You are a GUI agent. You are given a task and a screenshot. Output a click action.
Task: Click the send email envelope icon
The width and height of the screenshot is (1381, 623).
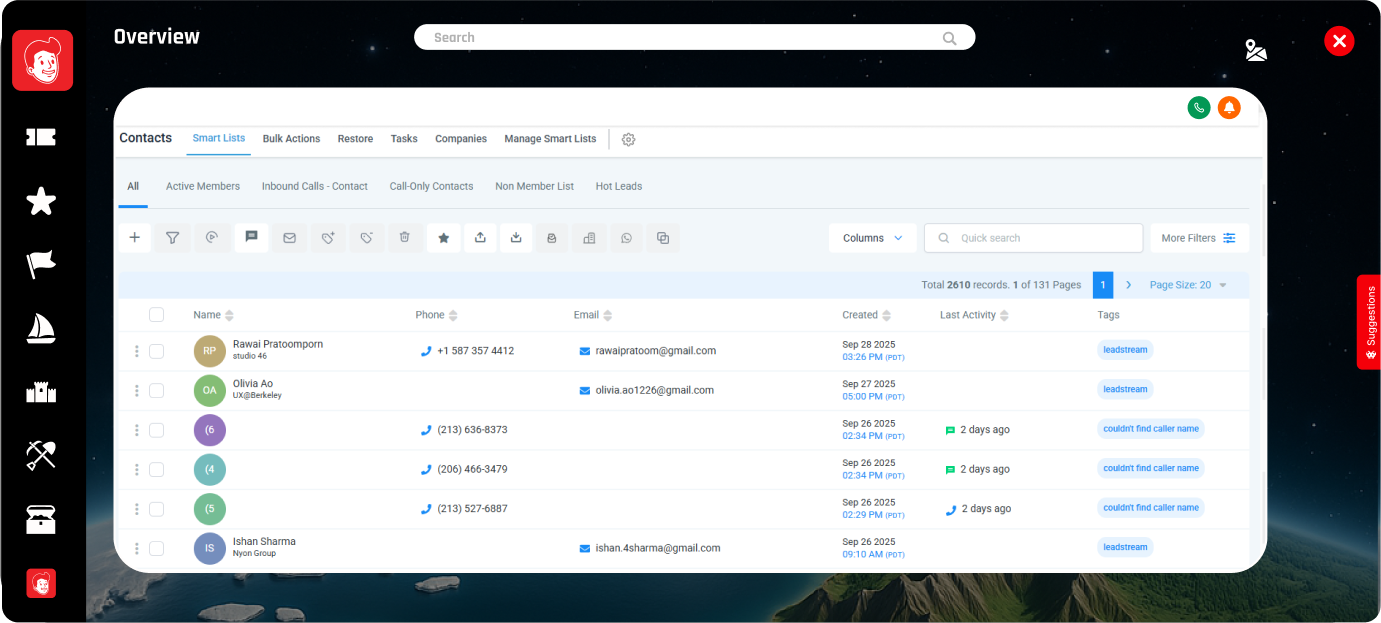(x=289, y=238)
